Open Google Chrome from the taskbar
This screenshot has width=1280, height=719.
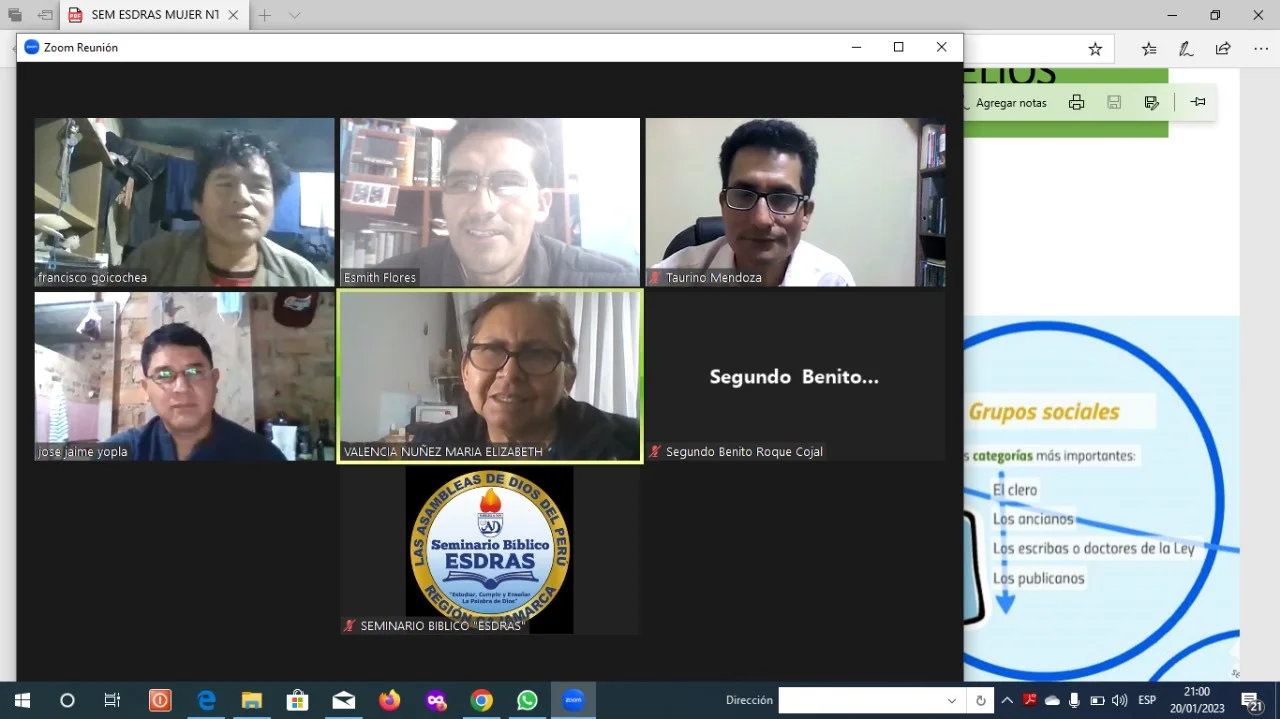[482, 700]
